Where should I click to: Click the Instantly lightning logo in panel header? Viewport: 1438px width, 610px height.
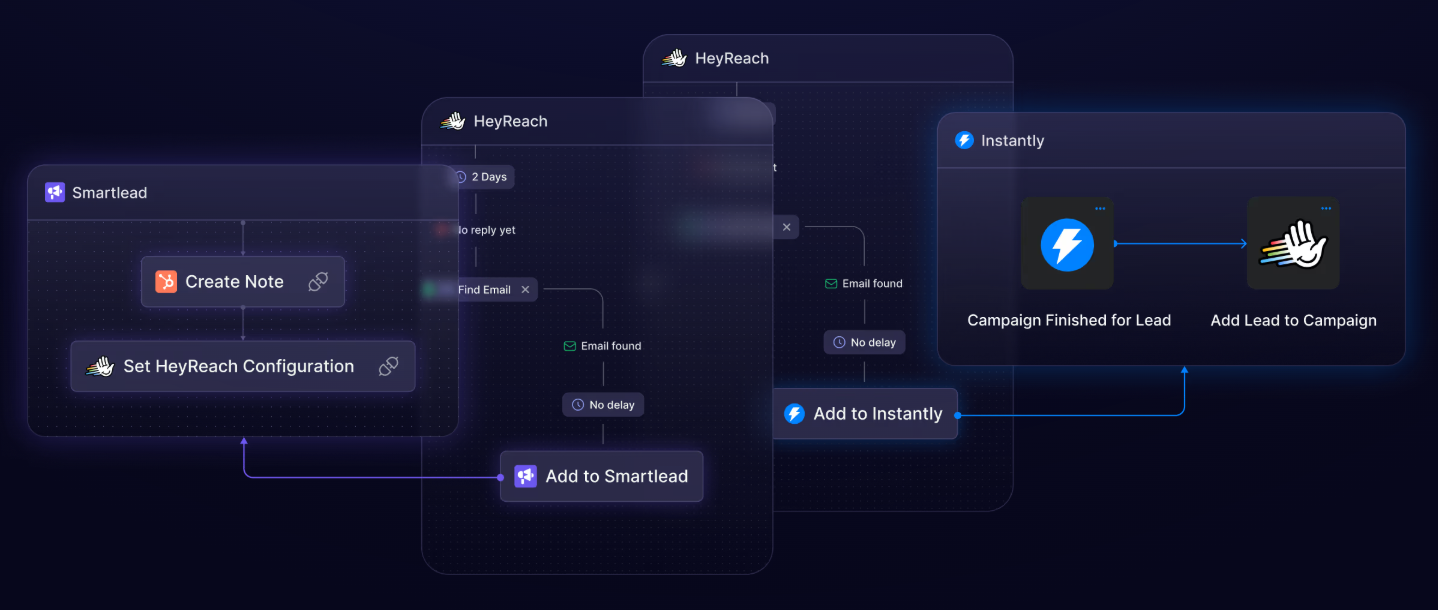coord(964,140)
